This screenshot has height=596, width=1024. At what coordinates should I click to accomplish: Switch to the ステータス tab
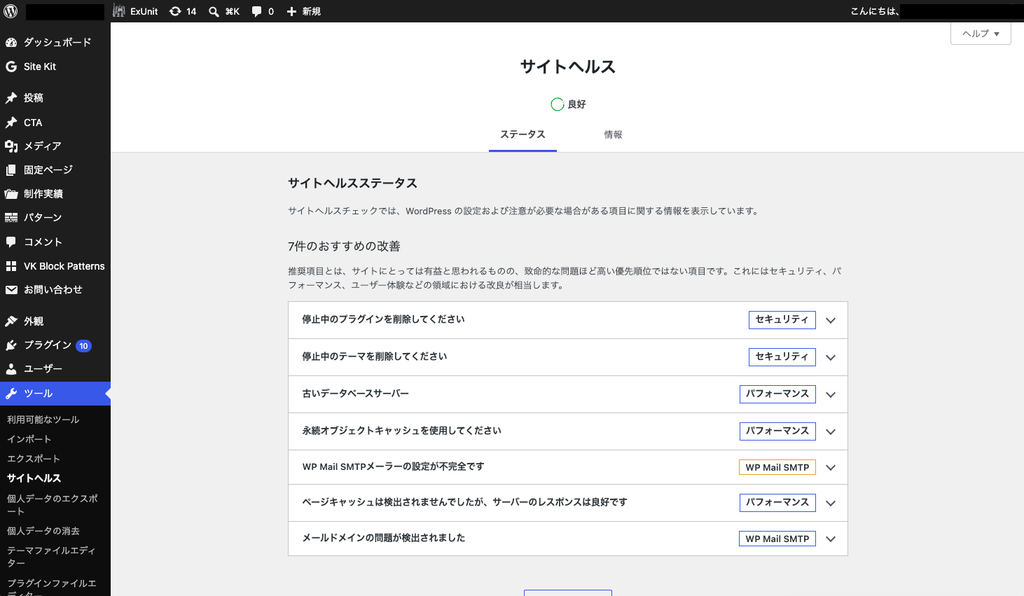522,134
